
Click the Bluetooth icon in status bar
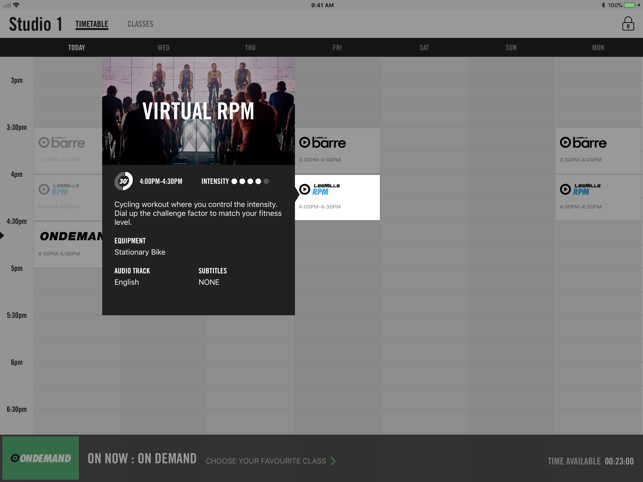pyautogui.click(x=603, y=5)
